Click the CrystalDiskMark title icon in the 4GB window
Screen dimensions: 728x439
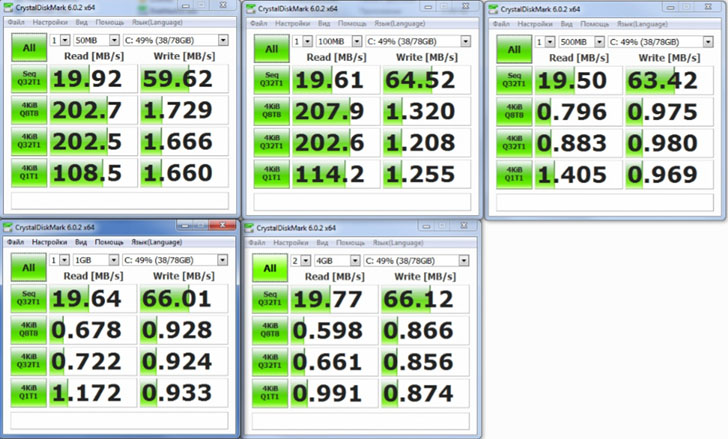coord(249,228)
